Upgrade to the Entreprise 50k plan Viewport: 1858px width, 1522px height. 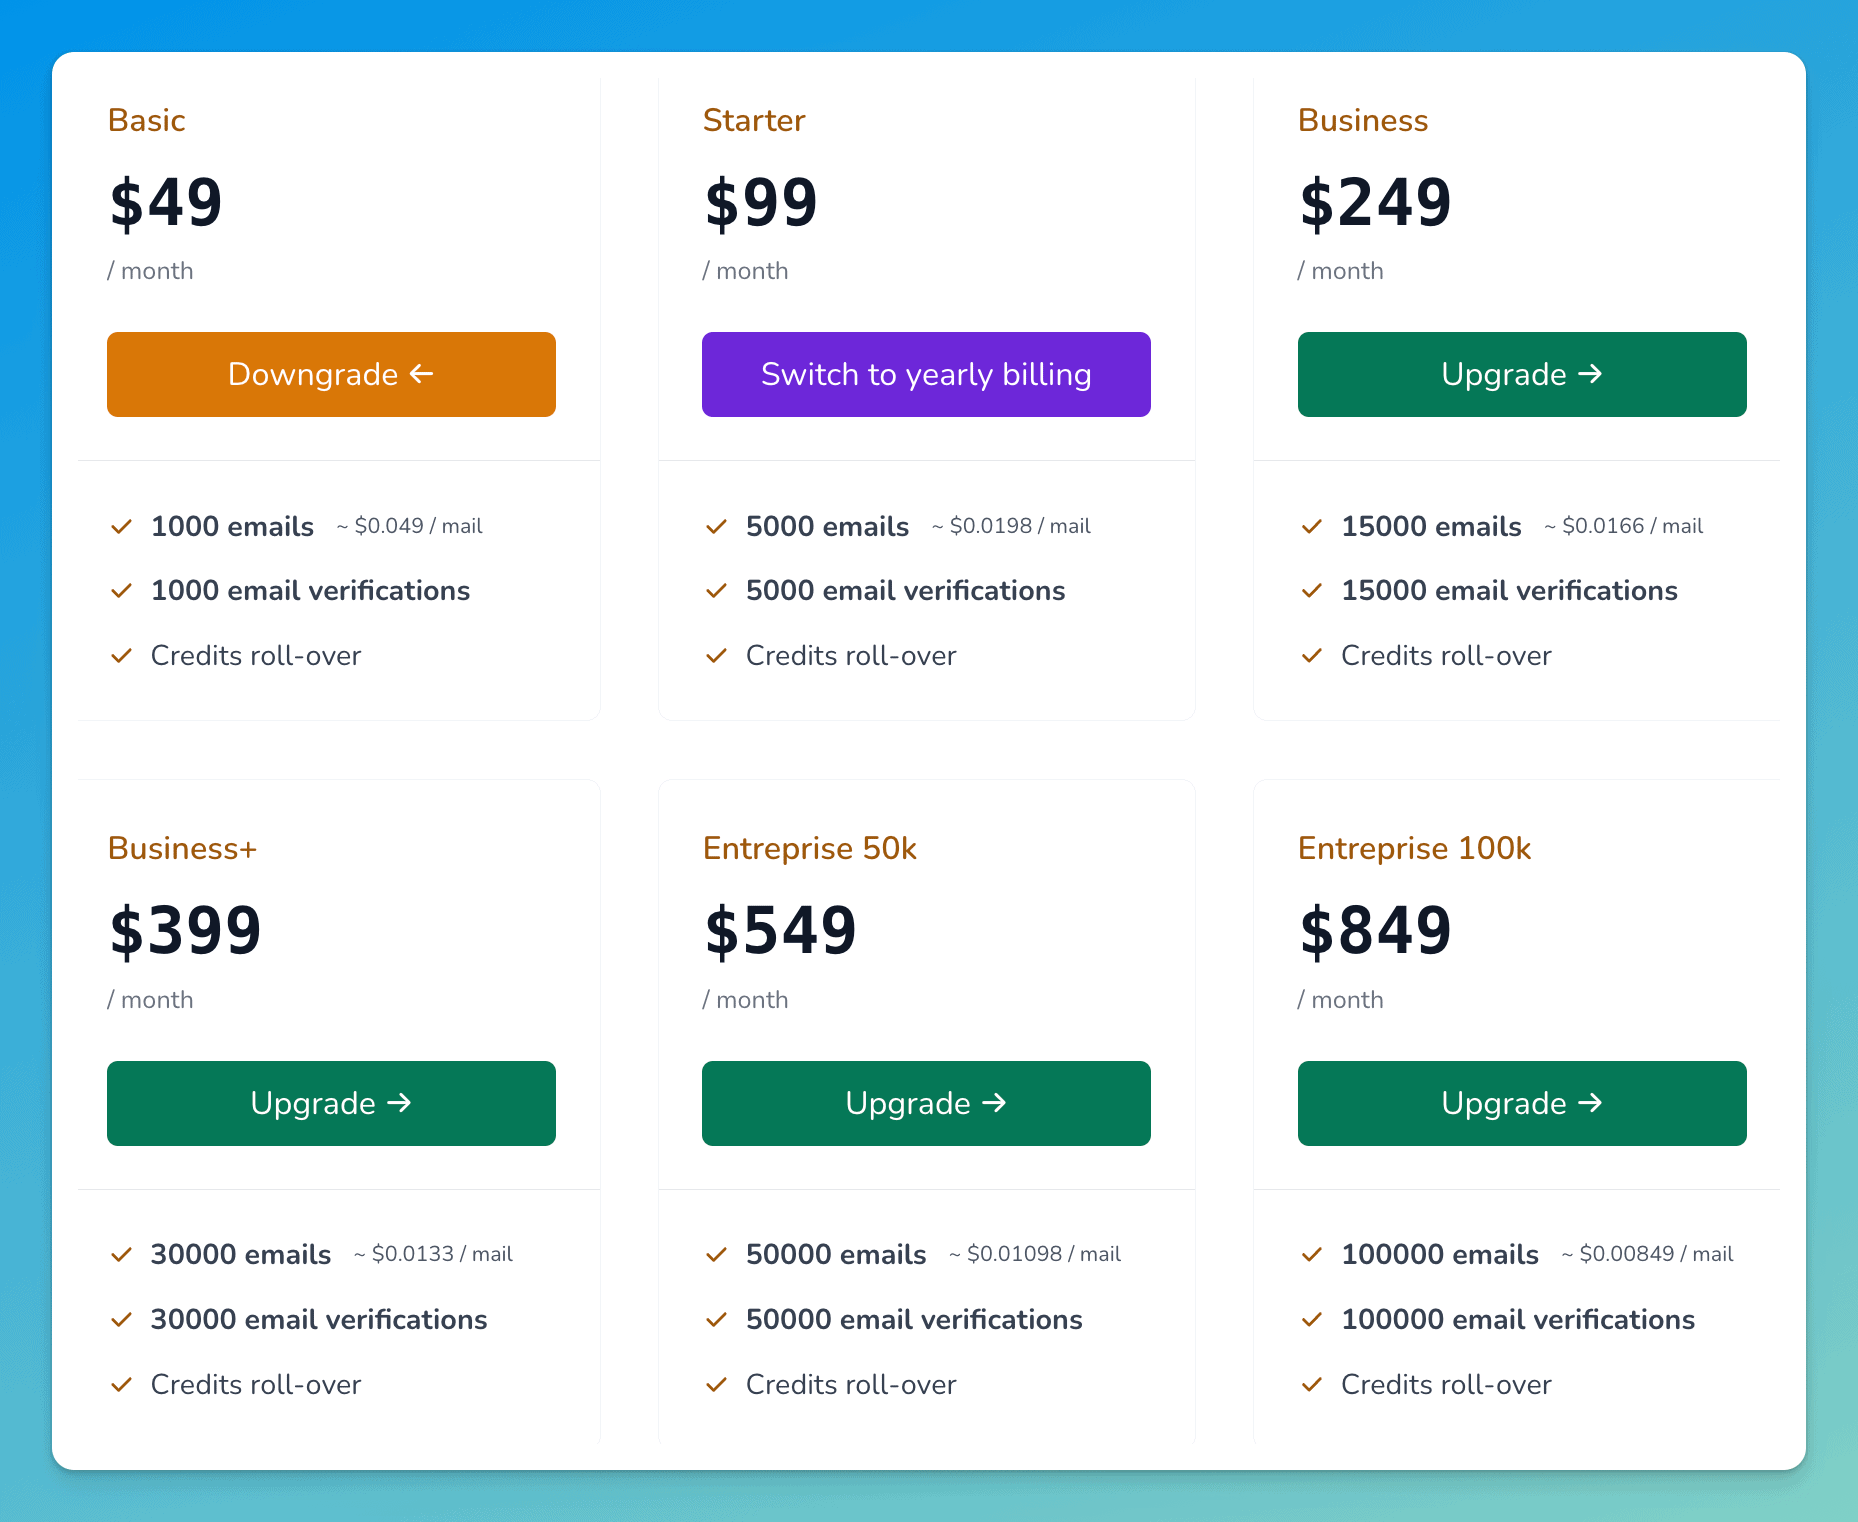click(926, 1103)
